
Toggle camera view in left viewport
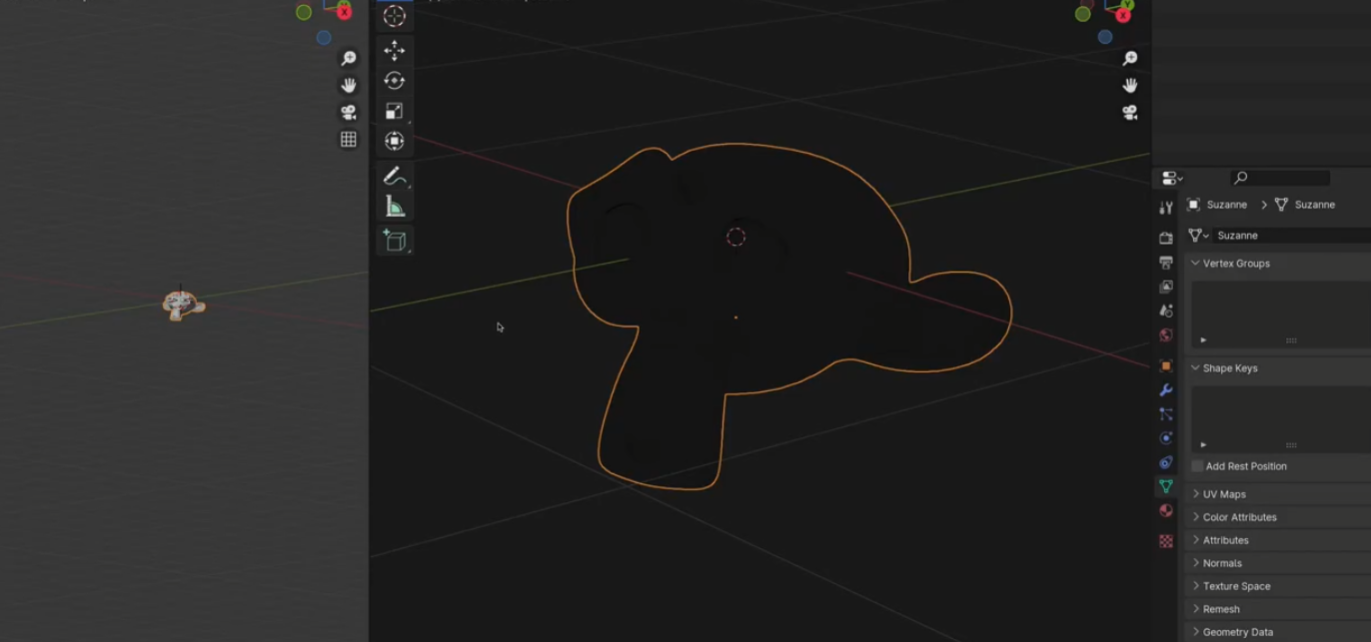point(348,112)
